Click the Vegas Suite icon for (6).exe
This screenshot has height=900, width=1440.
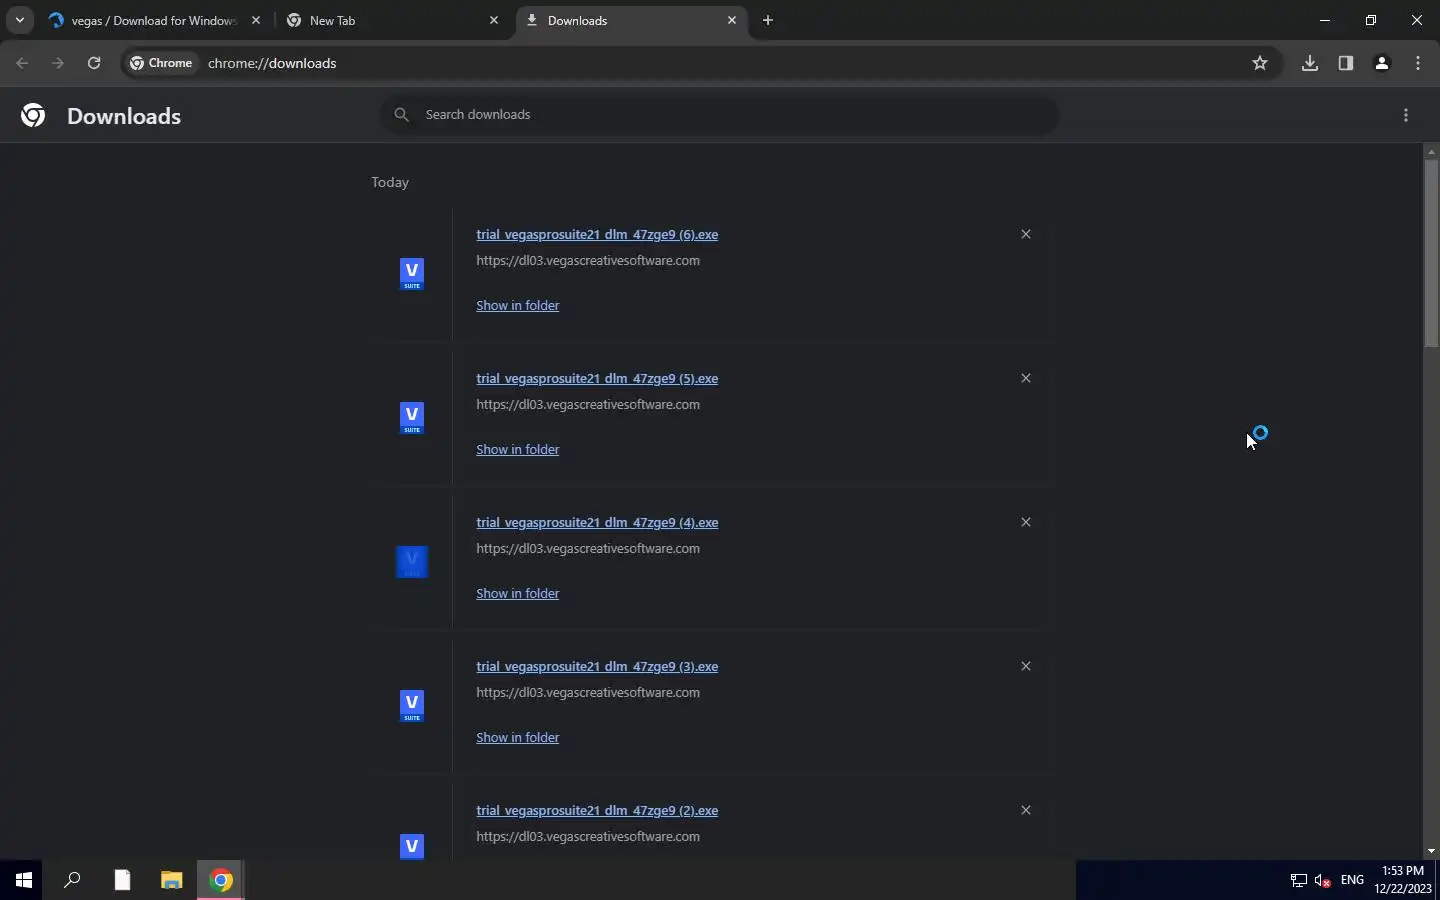pyautogui.click(x=412, y=274)
